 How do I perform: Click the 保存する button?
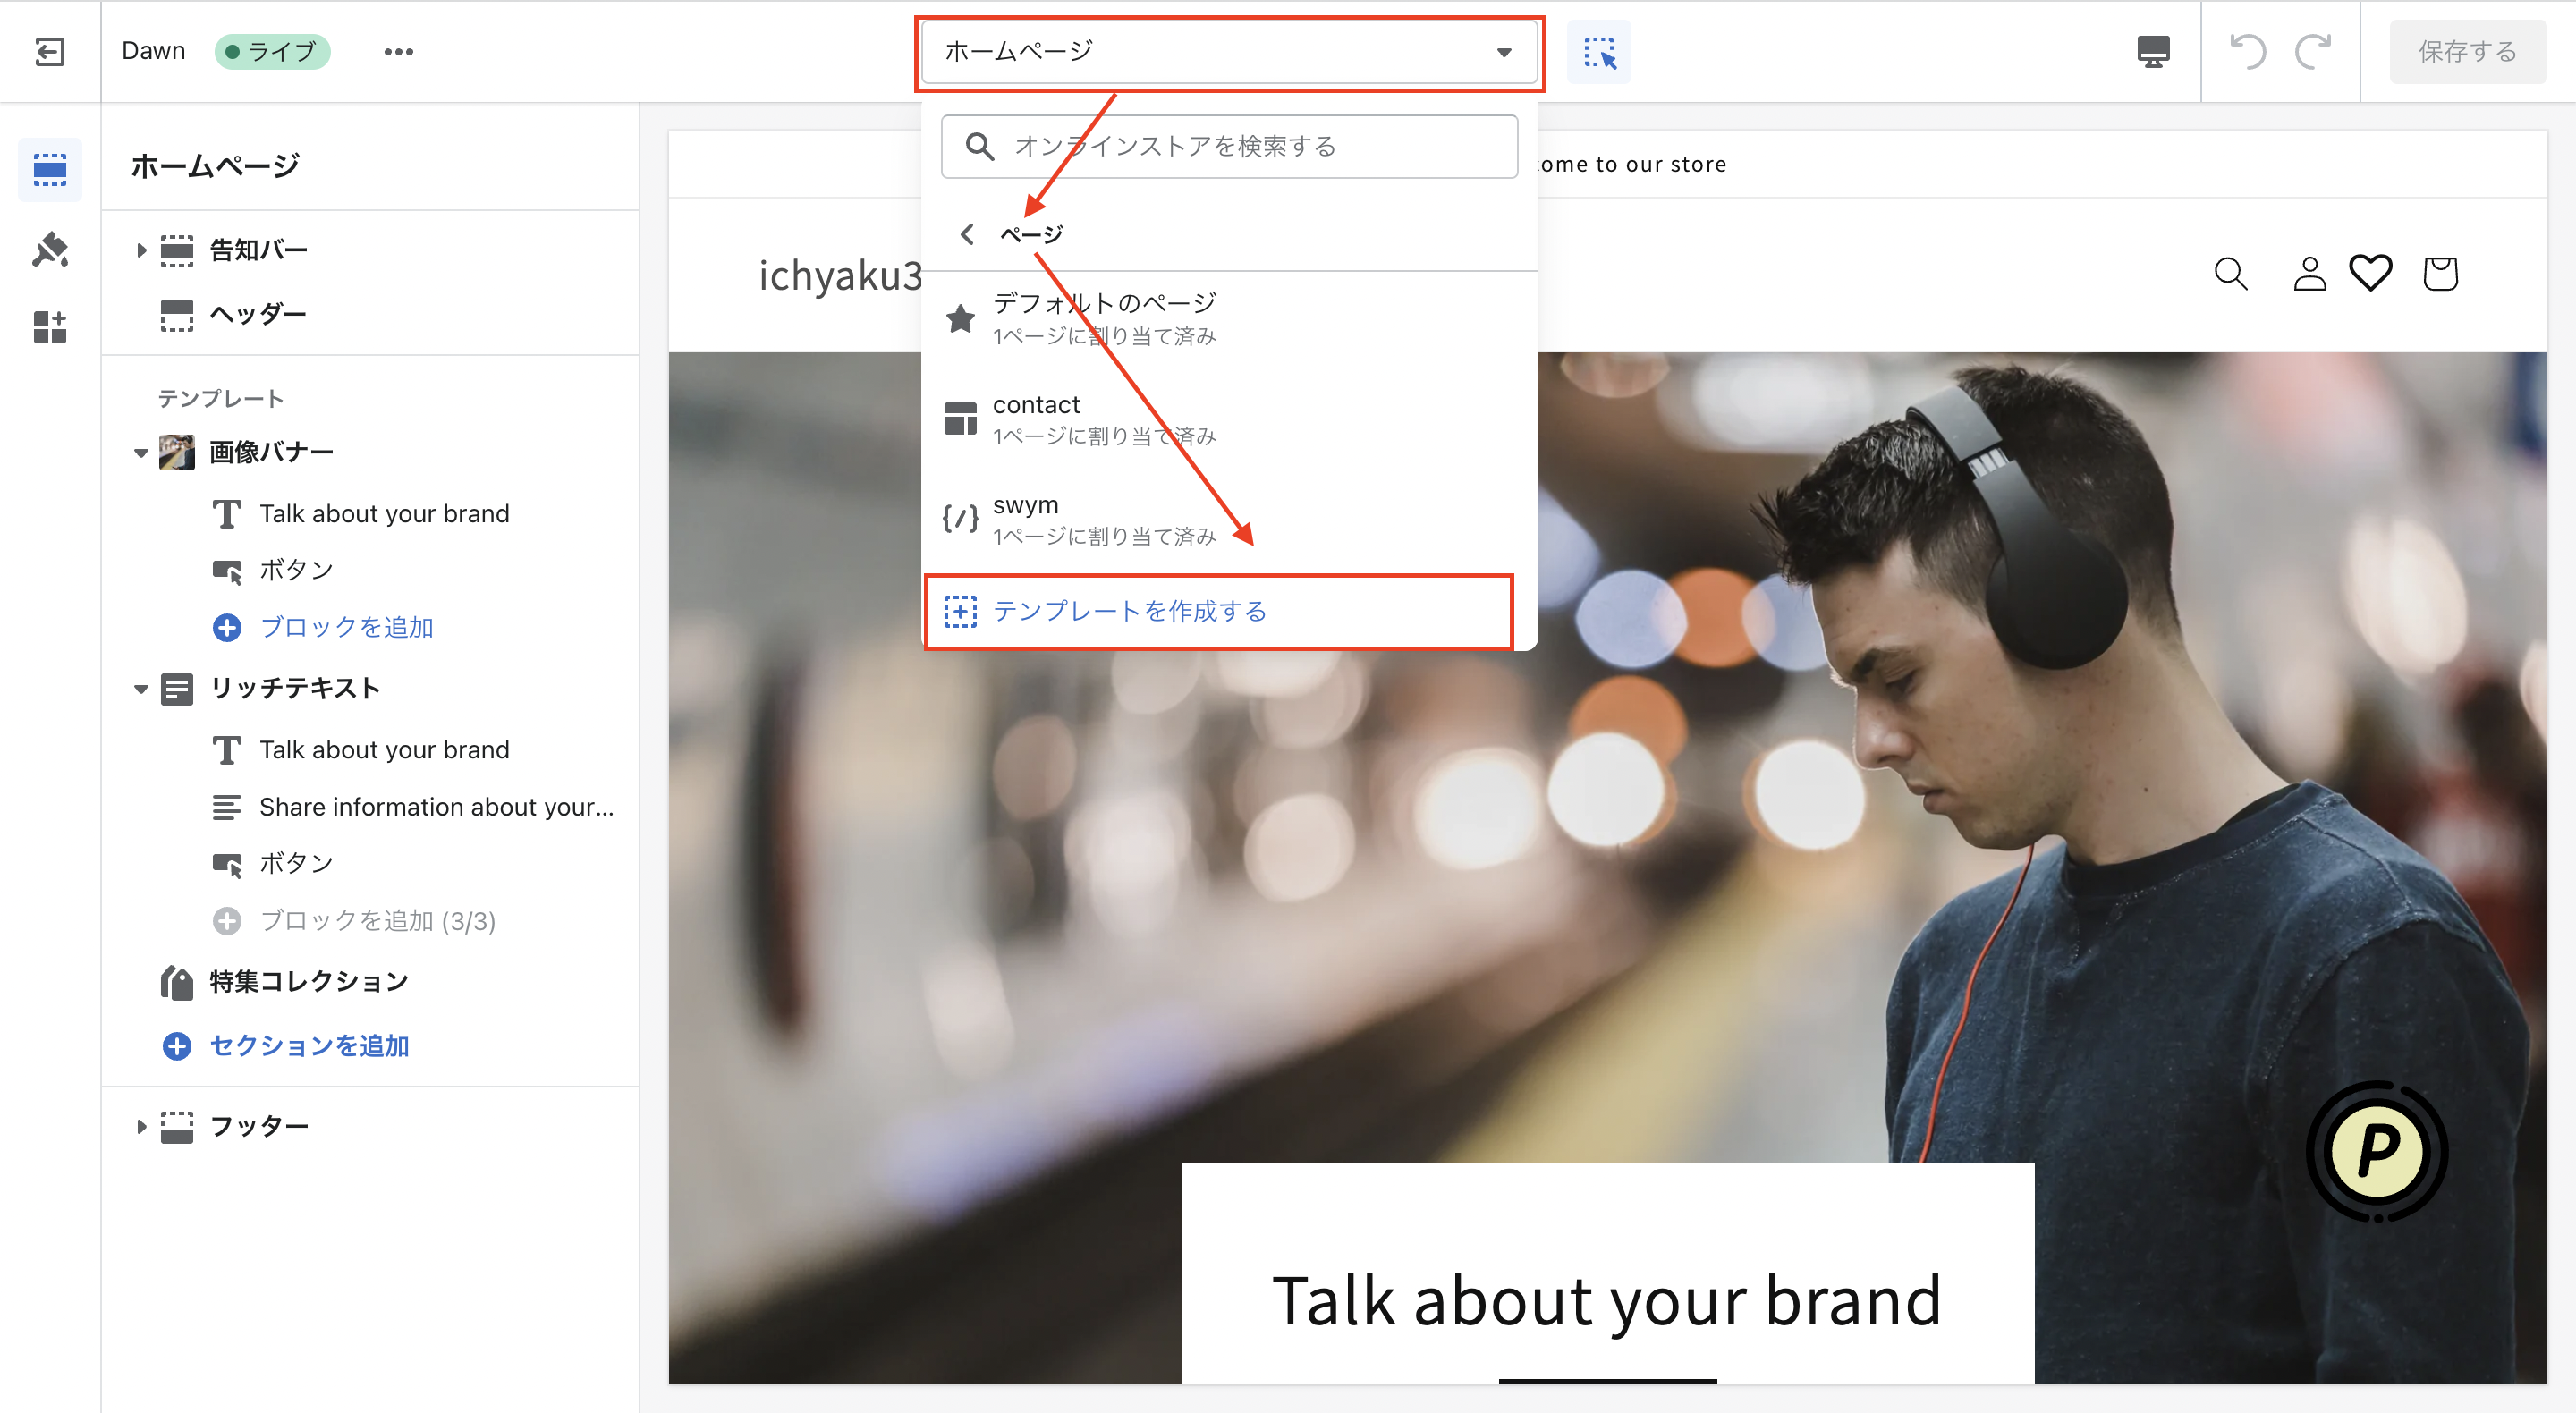coord(2467,51)
